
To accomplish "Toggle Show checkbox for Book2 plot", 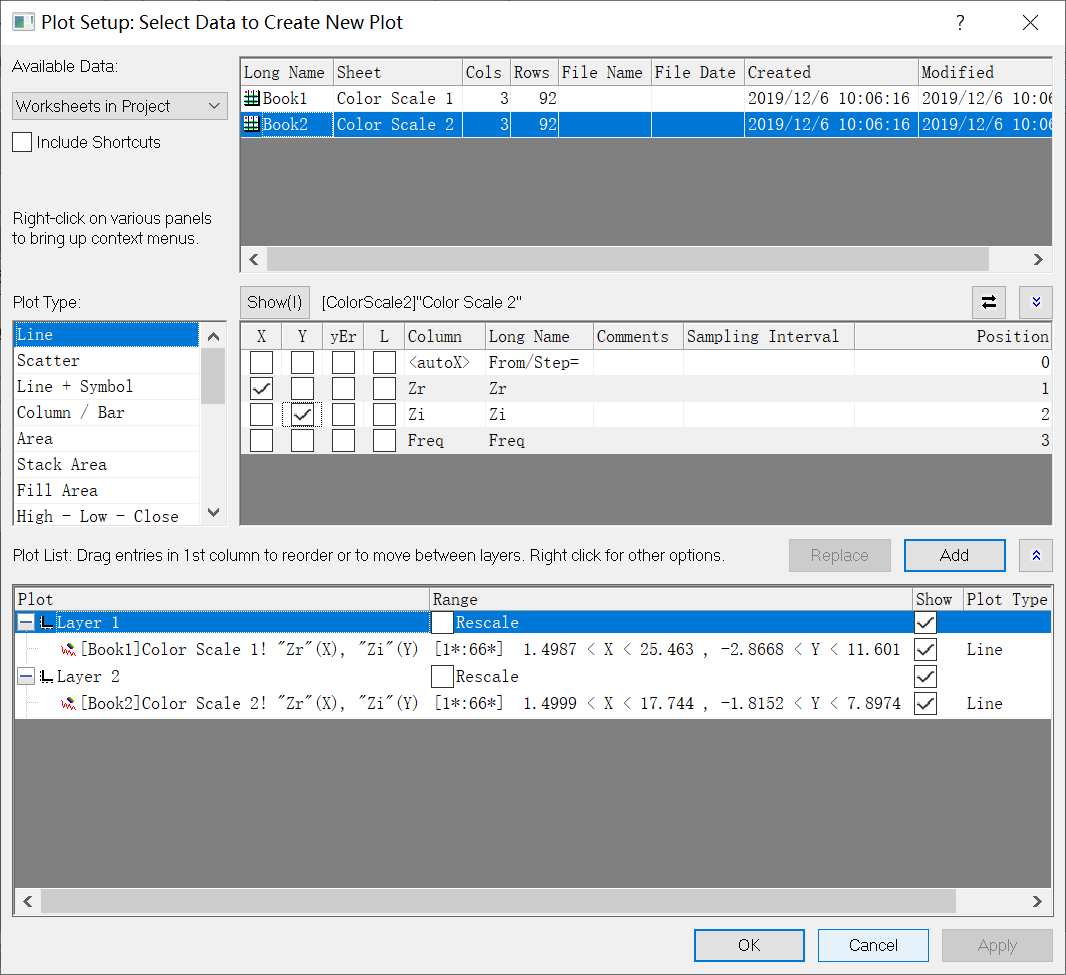I will [x=925, y=704].
